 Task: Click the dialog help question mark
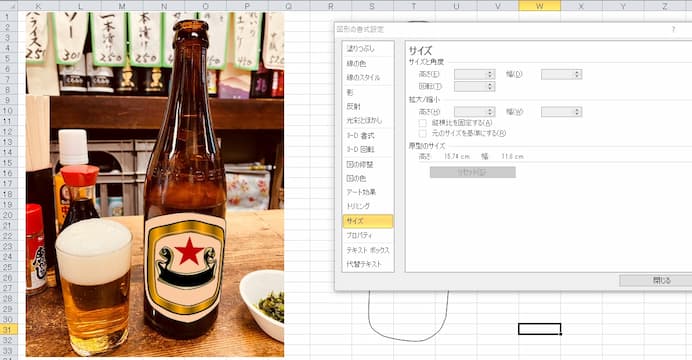tap(673, 29)
